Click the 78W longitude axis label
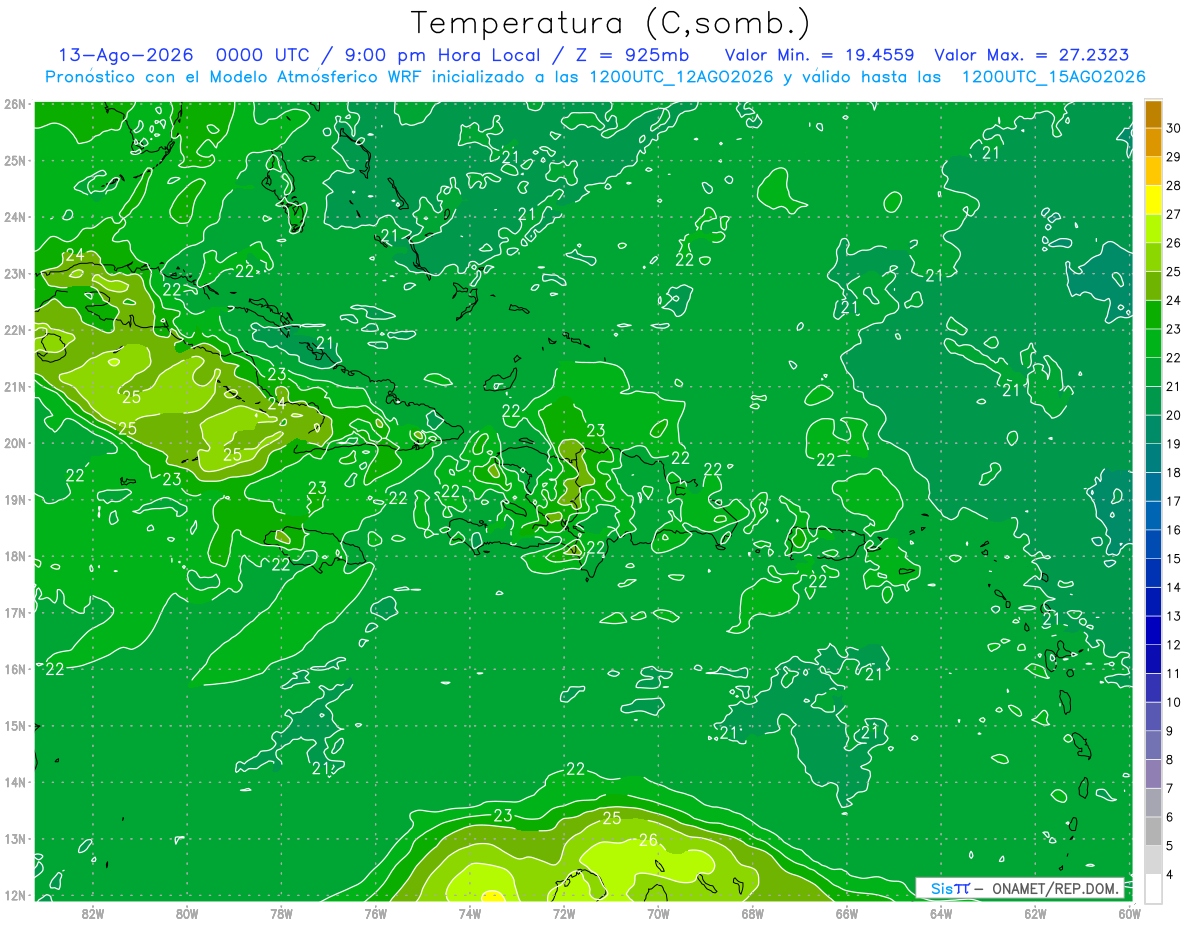 281,912
